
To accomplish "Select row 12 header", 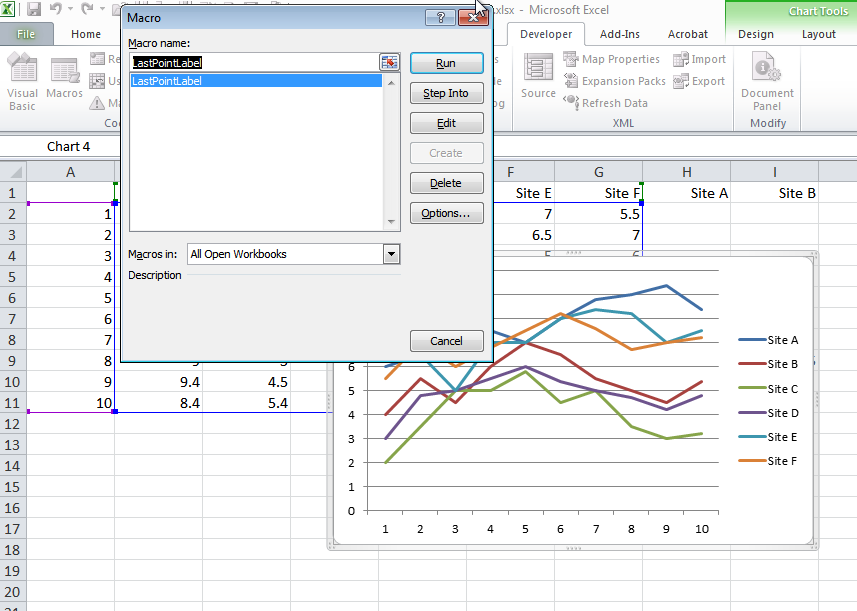I will tap(13, 424).
